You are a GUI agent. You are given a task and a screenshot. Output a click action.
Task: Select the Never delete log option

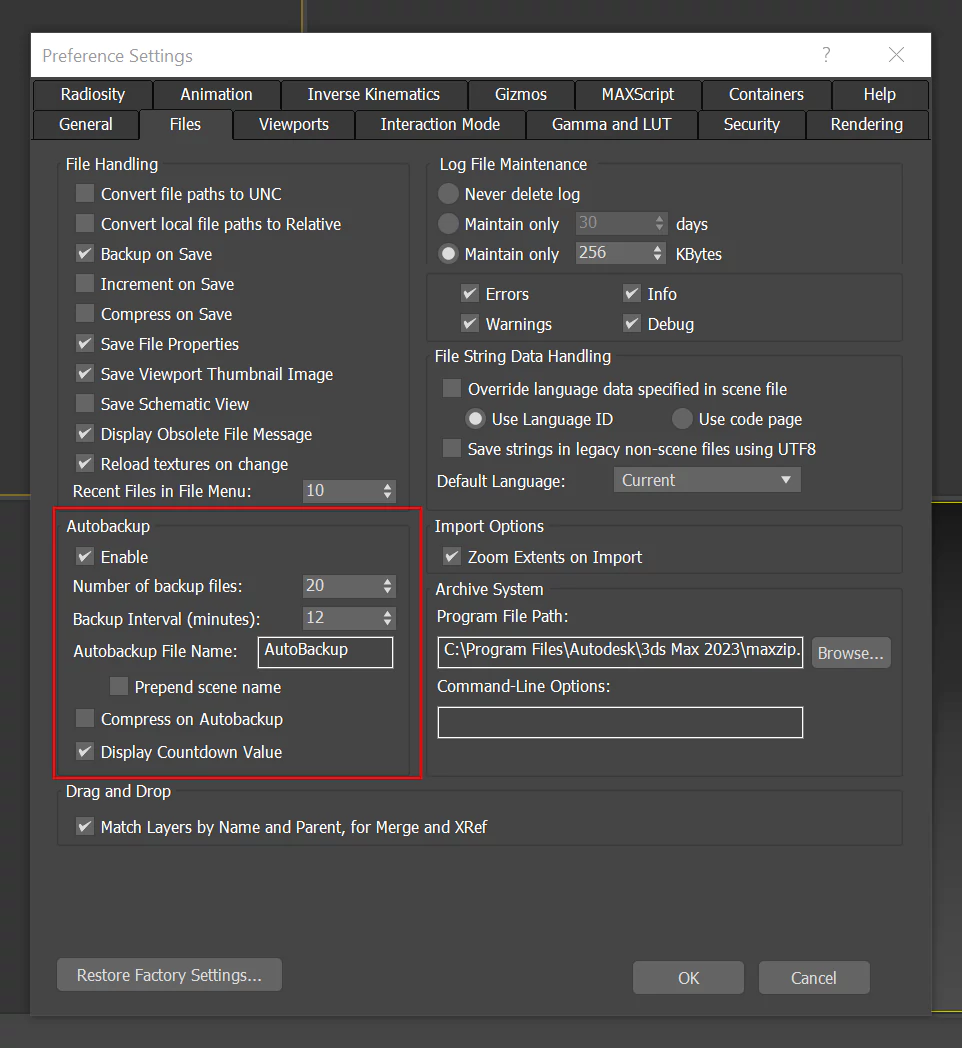(x=448, y=194)
